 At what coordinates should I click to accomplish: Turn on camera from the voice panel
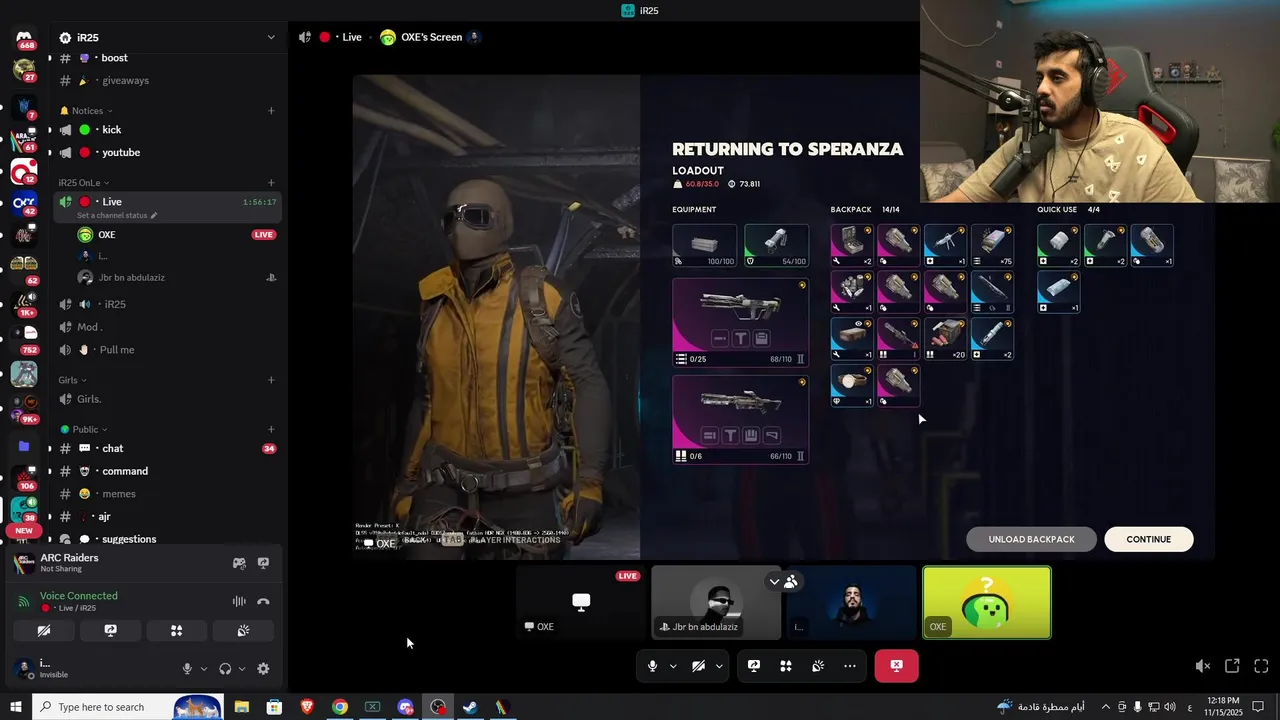coord(44,631)
